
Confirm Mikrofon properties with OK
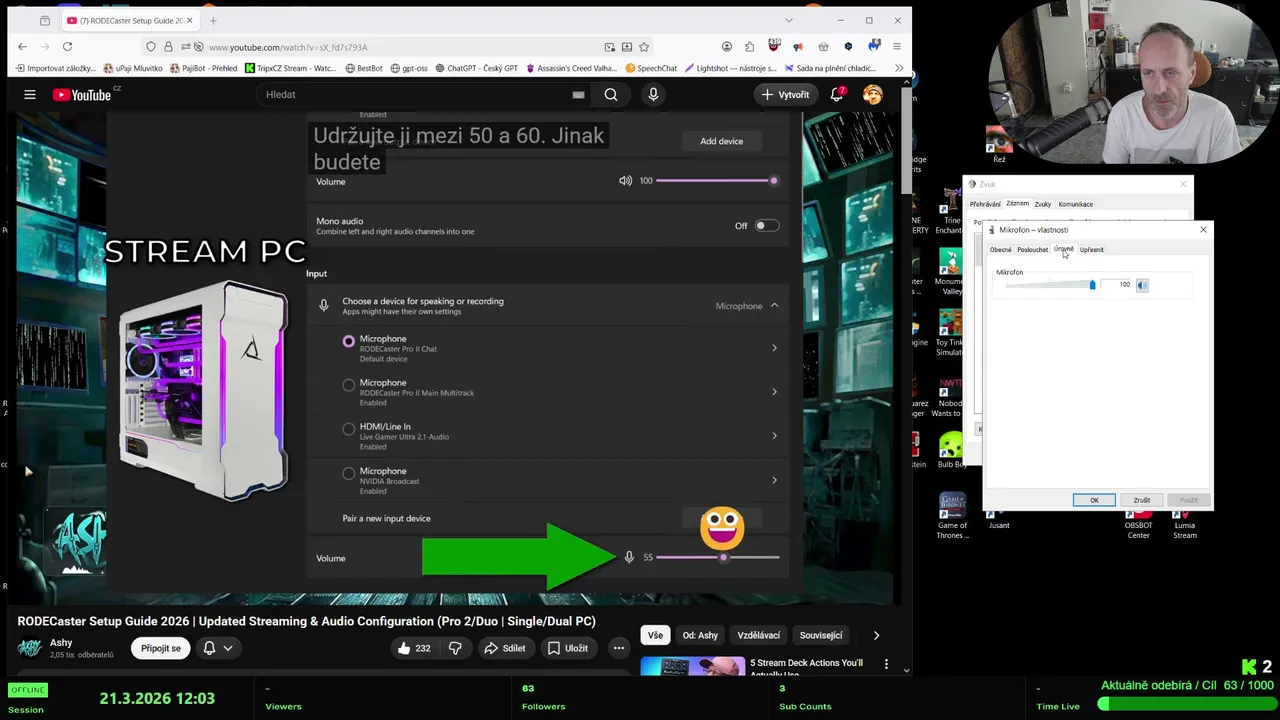(1094, 500)
